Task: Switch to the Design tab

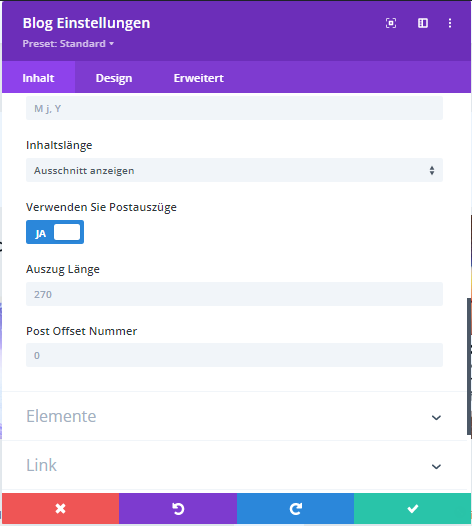Action: pyautogui.click(x=114, y=78)
